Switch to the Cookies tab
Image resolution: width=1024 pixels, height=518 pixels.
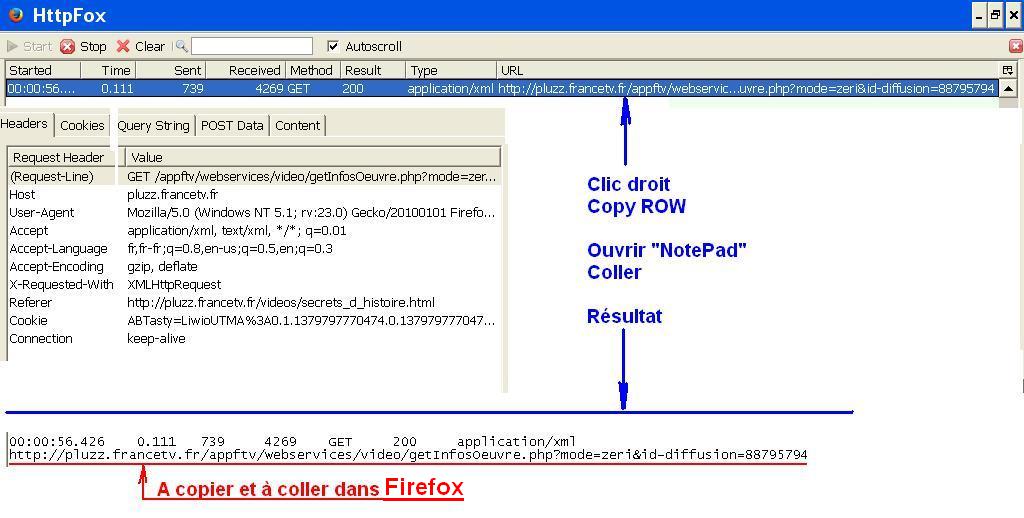[x=82, y=125]
